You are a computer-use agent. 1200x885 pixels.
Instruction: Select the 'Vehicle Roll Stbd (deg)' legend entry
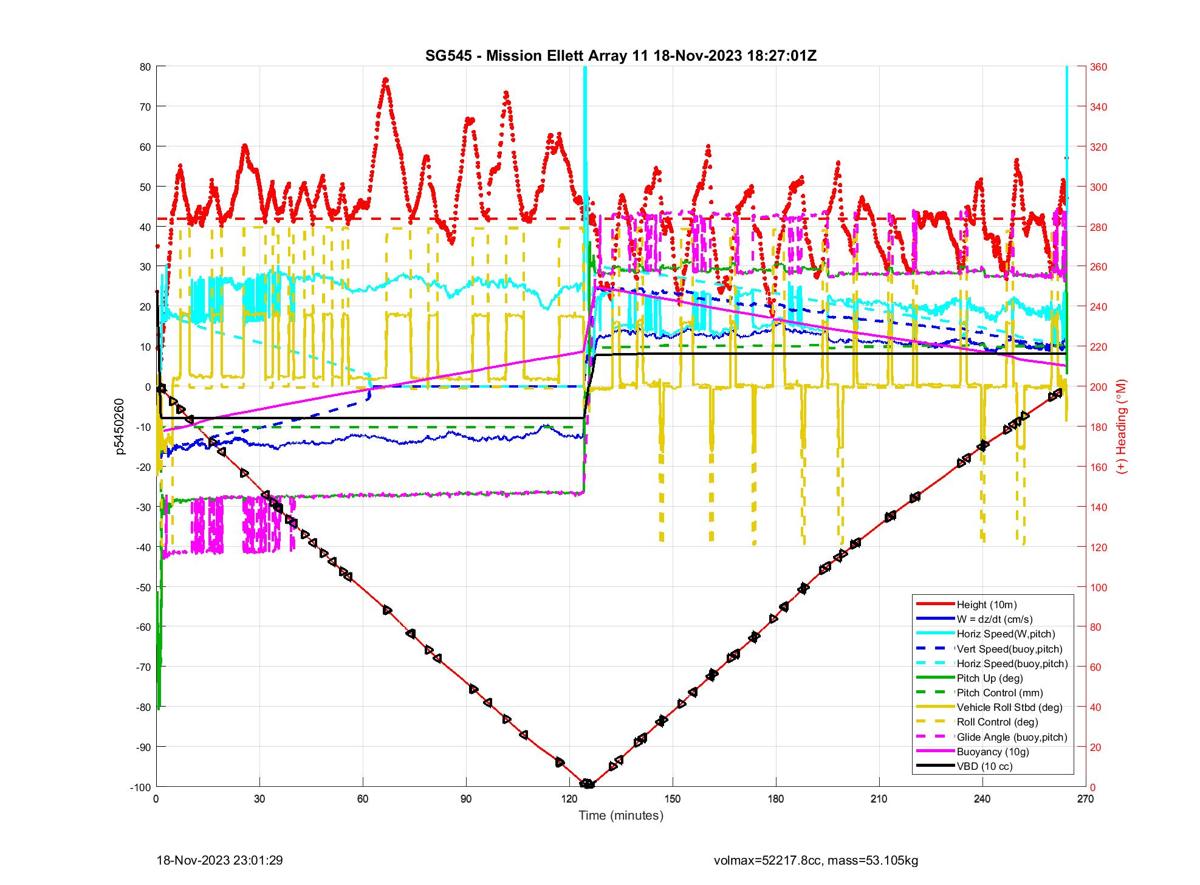(x=1010, y=707)
